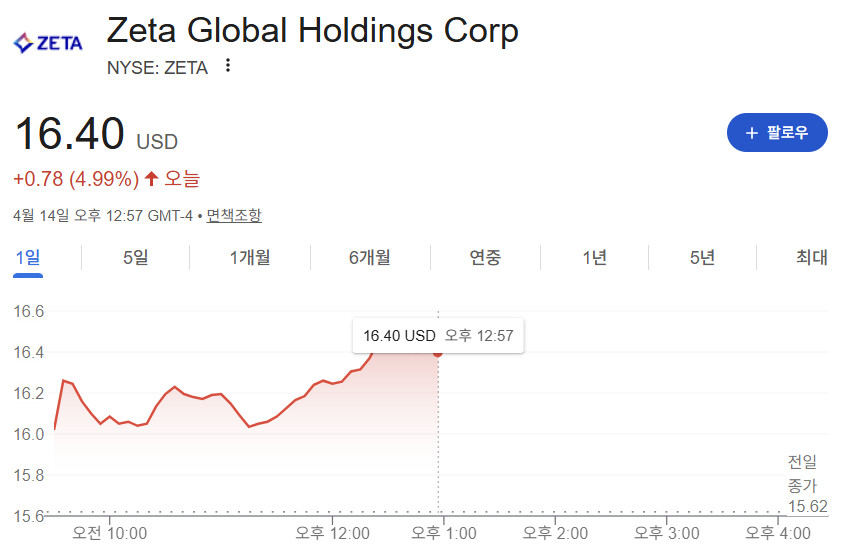Screen dimensions: 853x544
Task: Click the Zeta Global Holdings Corp title
Action: (312, 31)
